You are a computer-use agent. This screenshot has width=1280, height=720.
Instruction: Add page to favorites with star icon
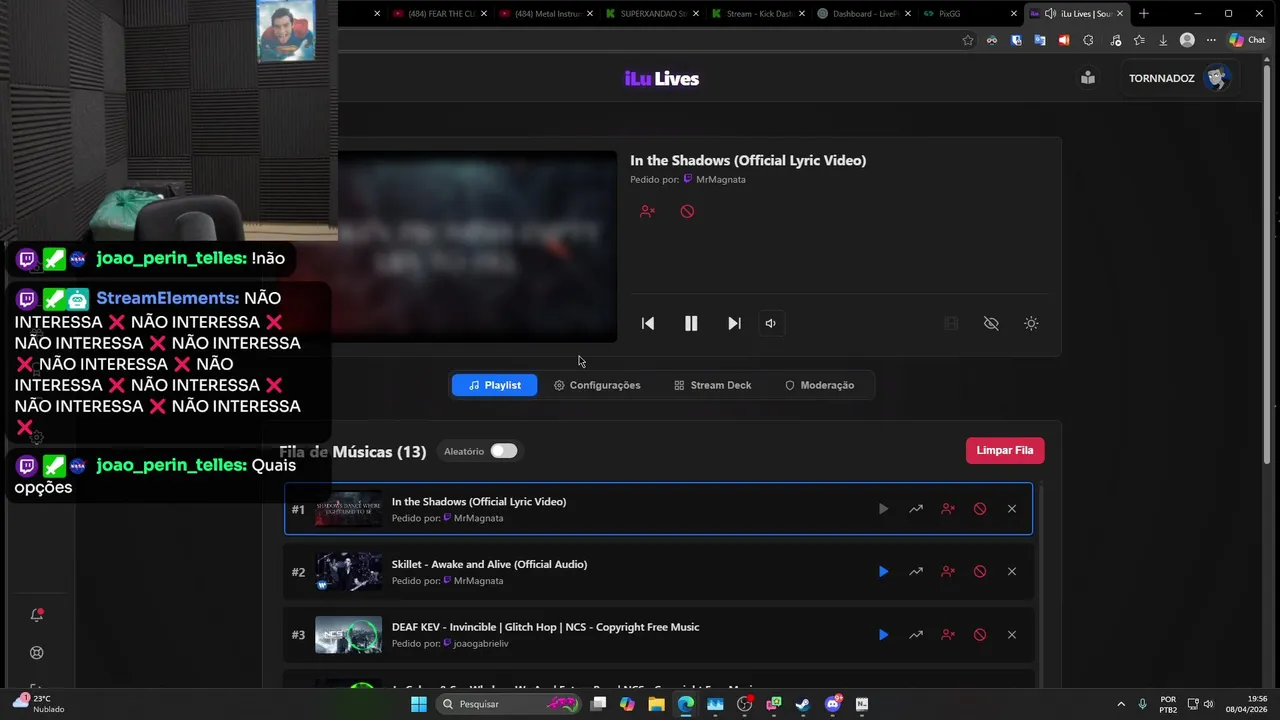pyautogui.click(x=968, y=40)
